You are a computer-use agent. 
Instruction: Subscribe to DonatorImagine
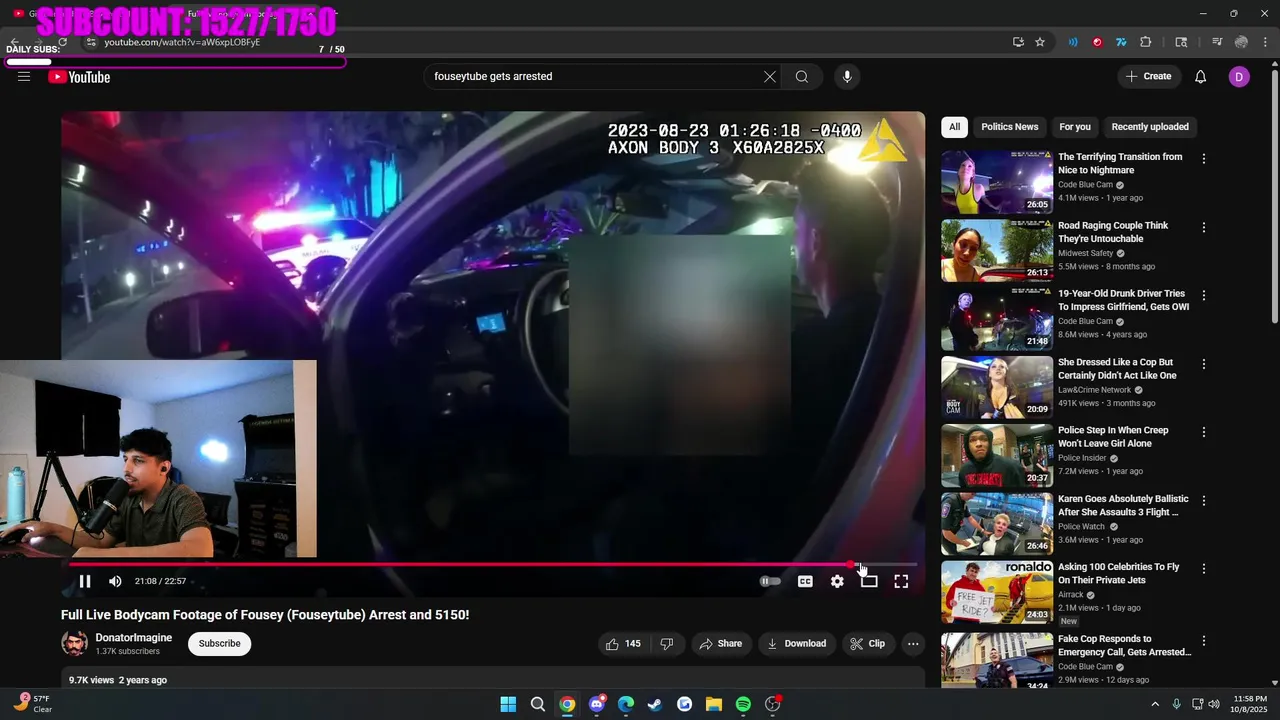[x=219, y=644]
